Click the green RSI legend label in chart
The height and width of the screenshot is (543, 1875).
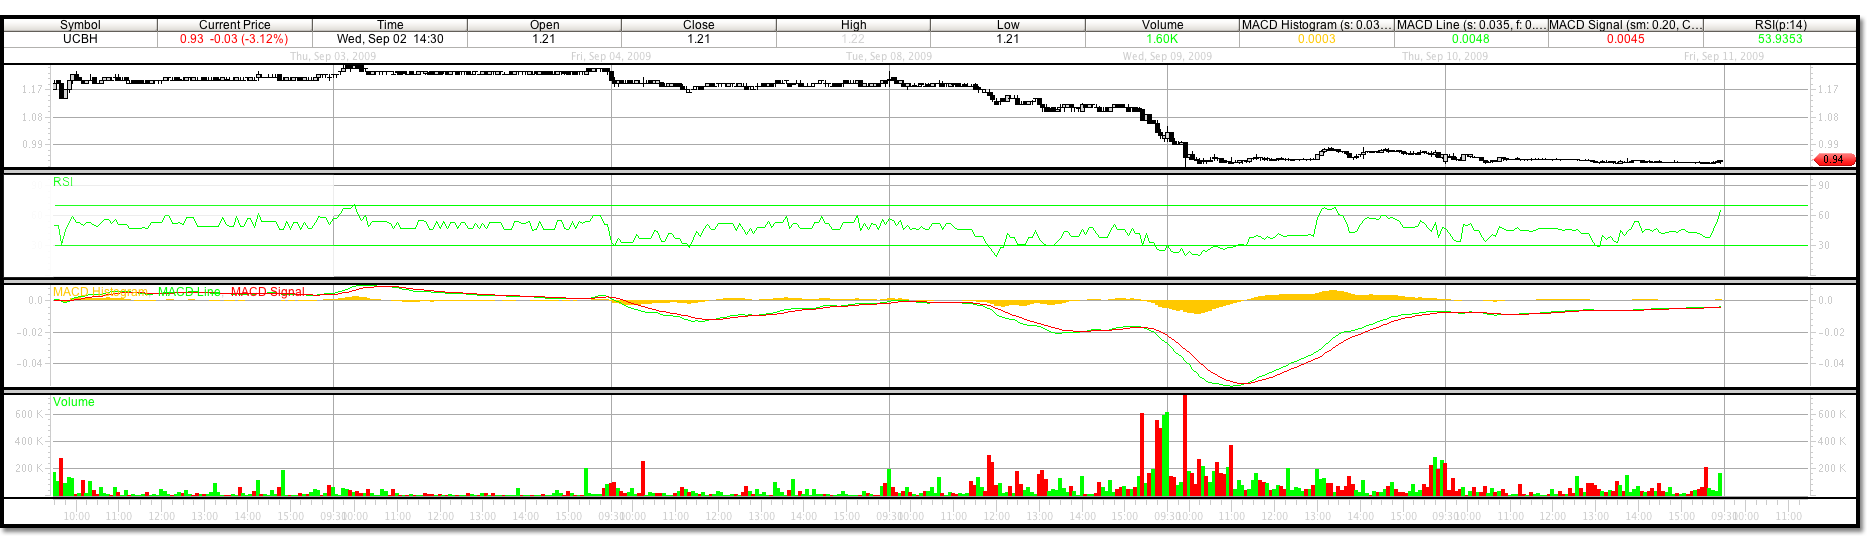(x=63, y=182)
